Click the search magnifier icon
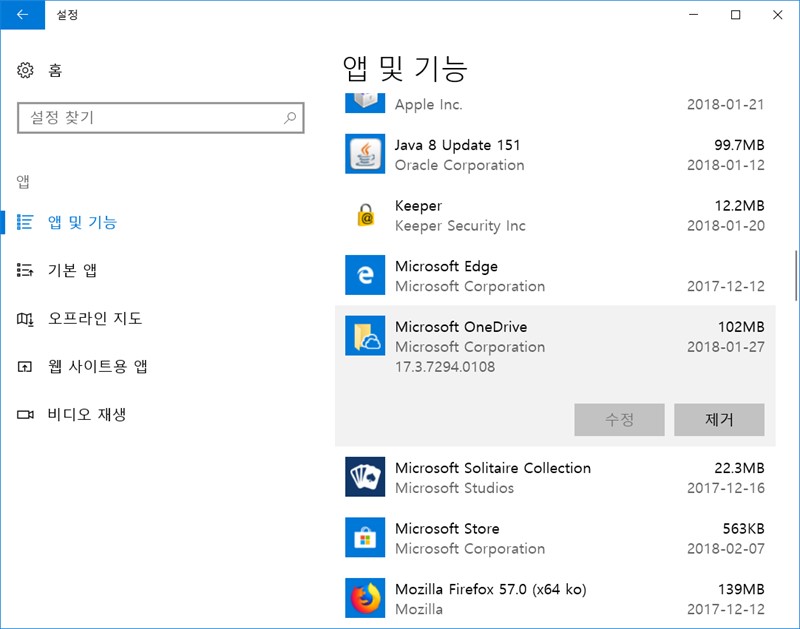Viewport: 800px width, 629px height. [x=290, y=118]
